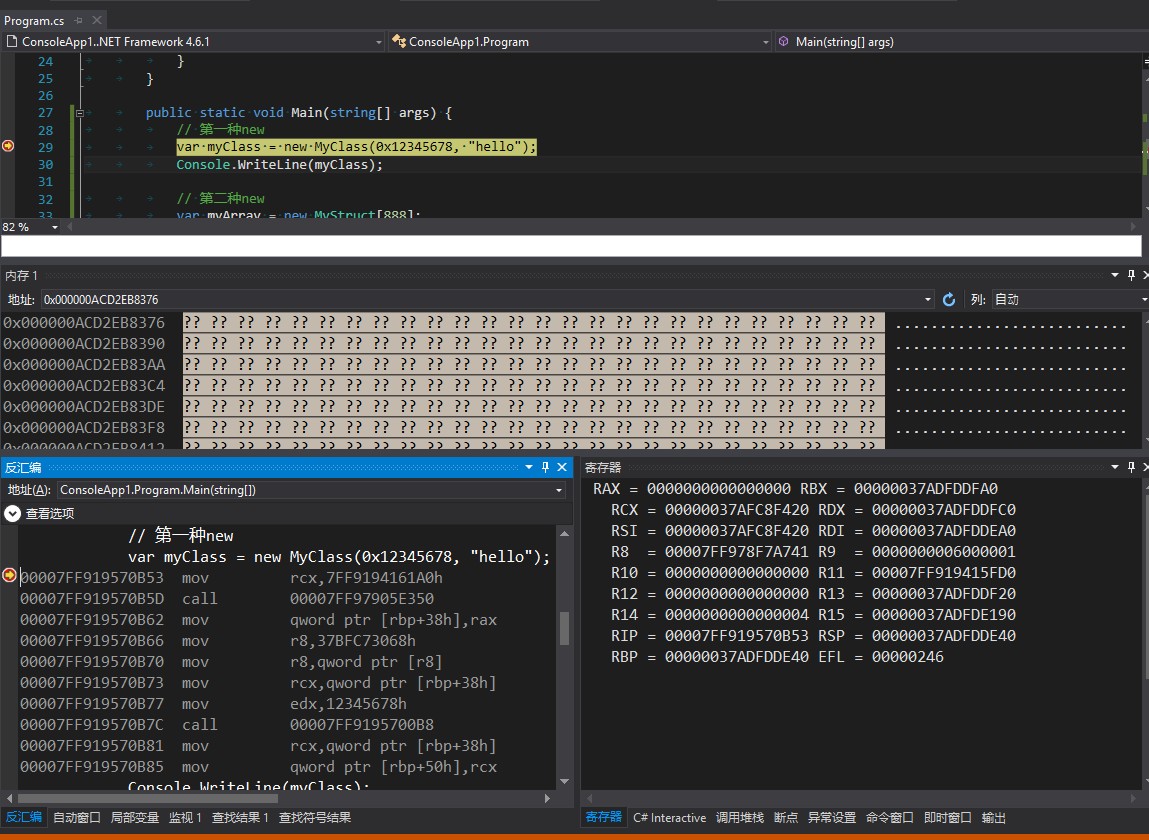The width and height of the screenshot is (1149, 840).
Task: Click the RIP register value 00007FF919570B53
Action: (x=736, y=635)
